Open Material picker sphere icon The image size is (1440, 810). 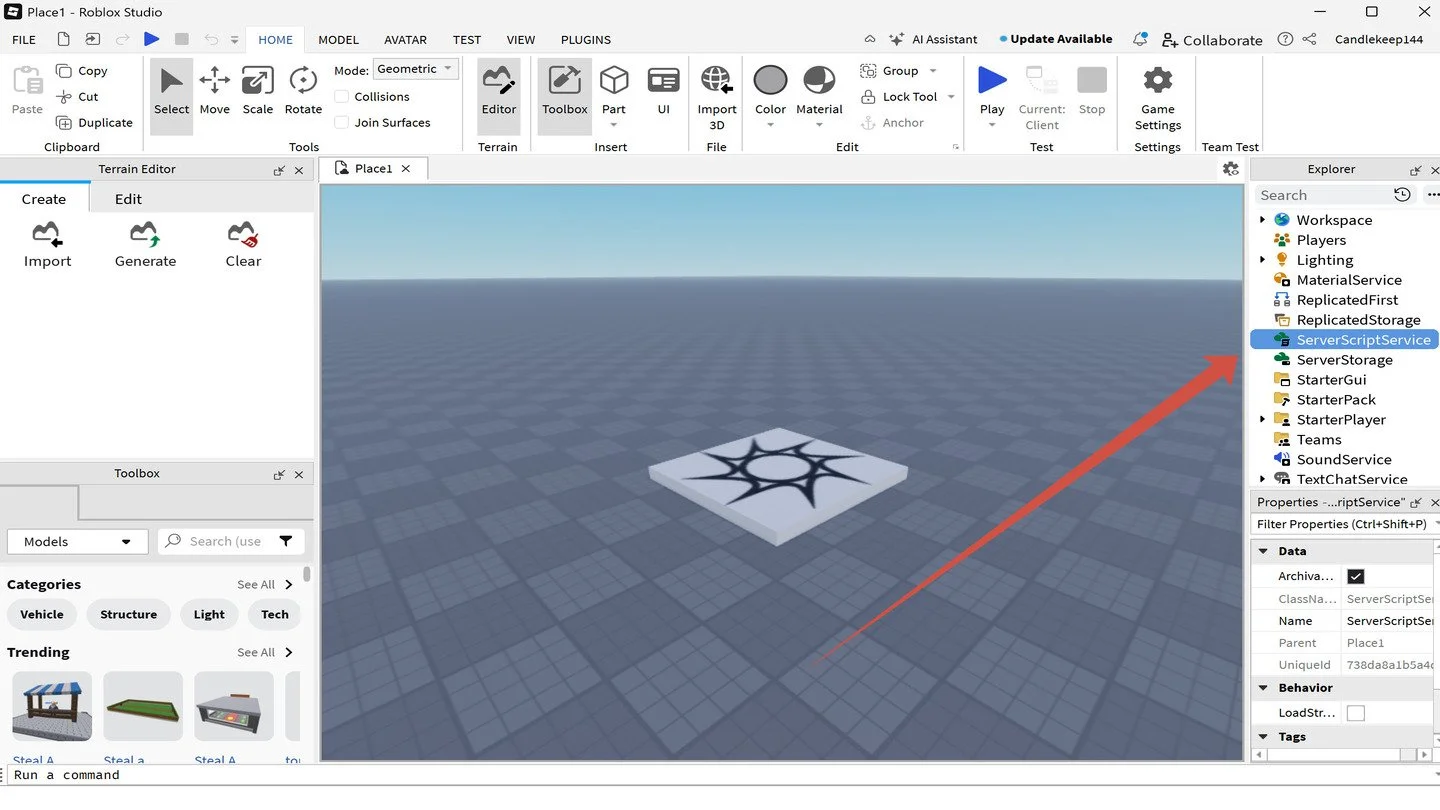tap(819, 80)
